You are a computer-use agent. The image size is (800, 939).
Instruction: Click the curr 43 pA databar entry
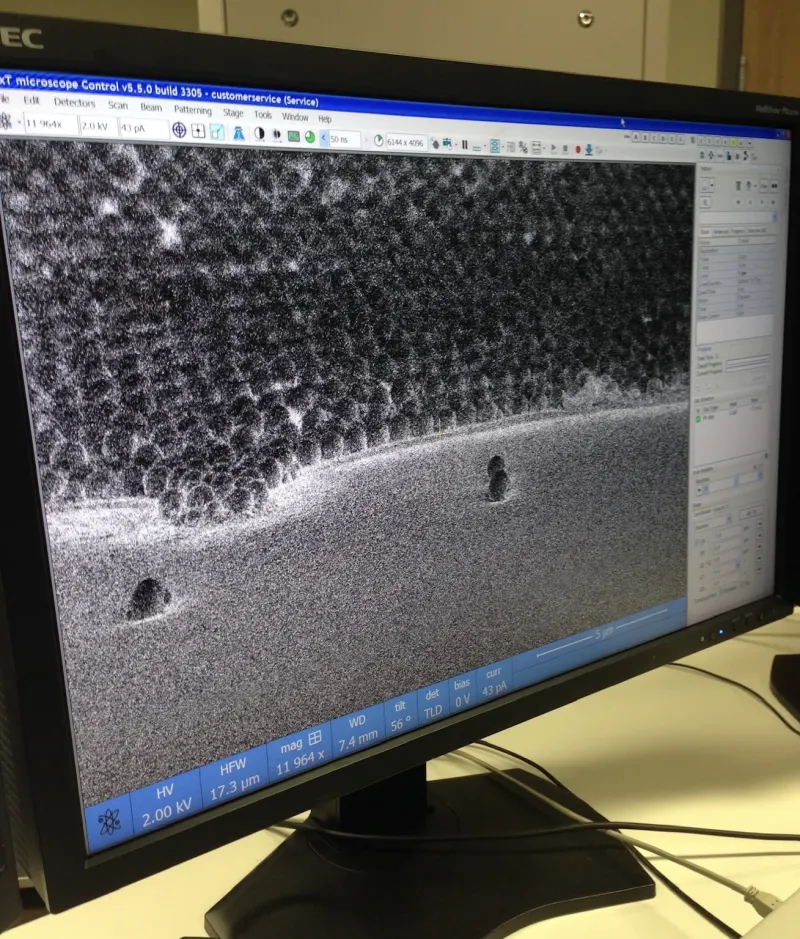(x=494, y=681)
